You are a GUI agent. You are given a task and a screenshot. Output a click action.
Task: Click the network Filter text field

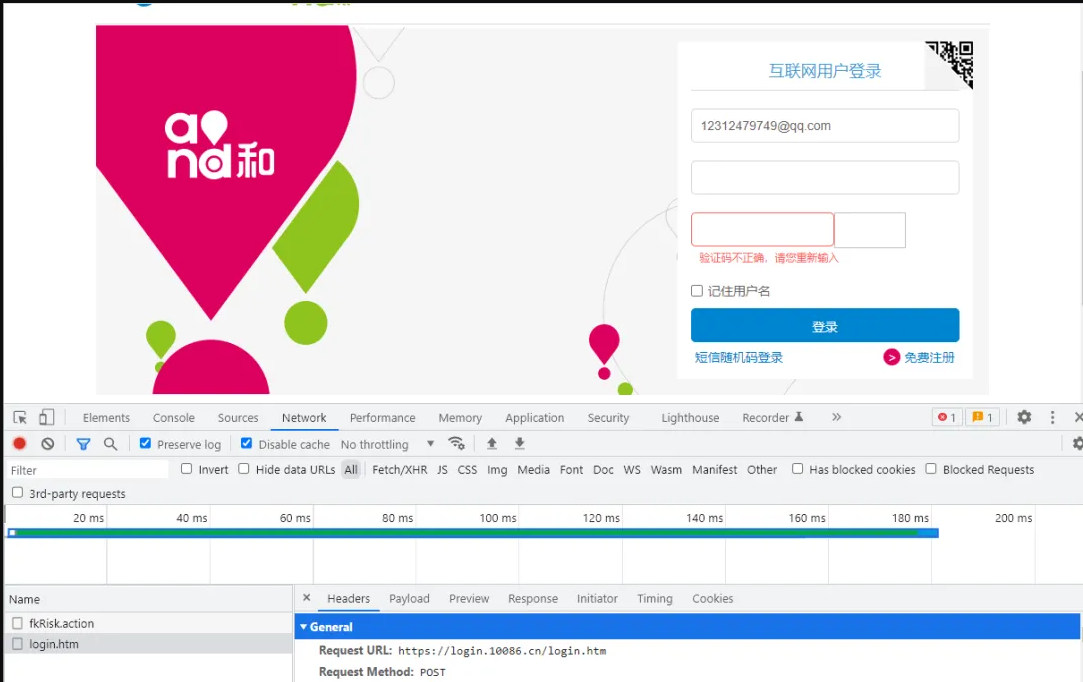pyautogui.click(x=87, y=470)
